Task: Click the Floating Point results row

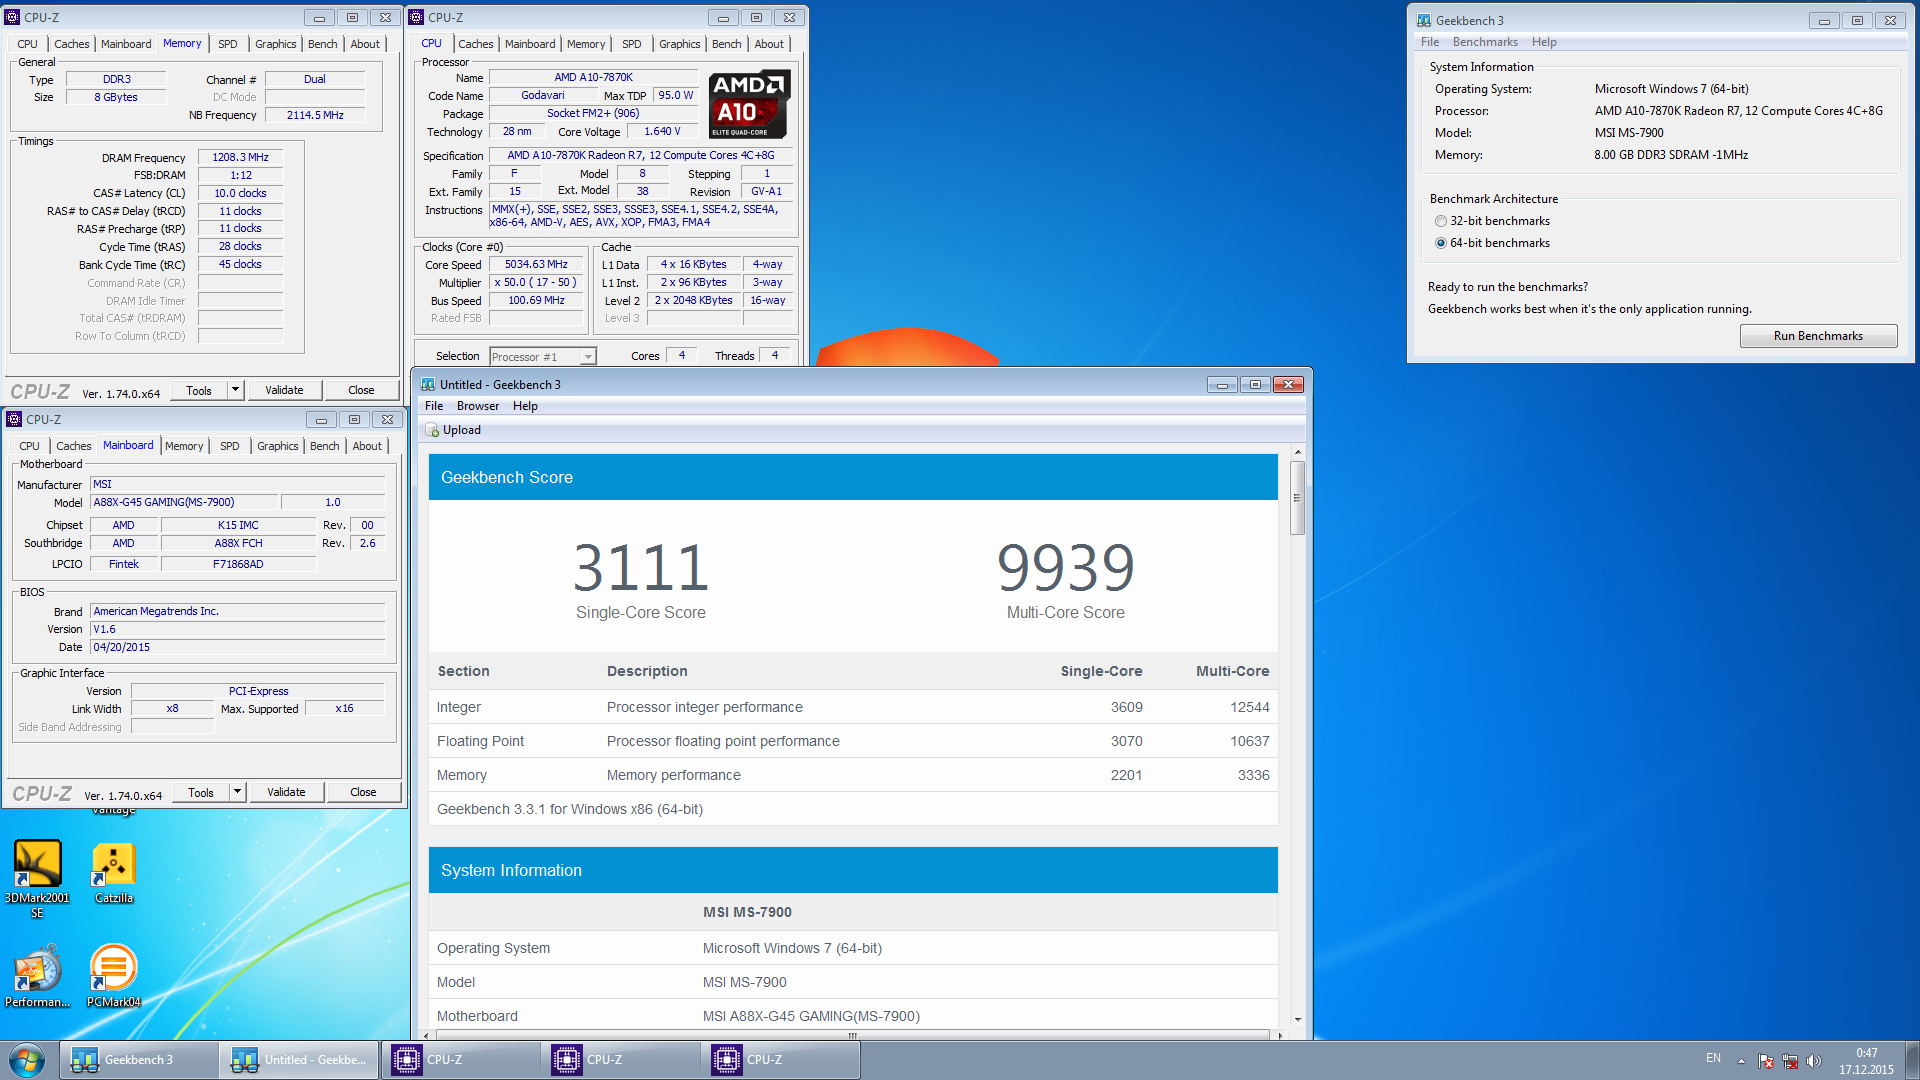Action: click(x=853, y=741)
